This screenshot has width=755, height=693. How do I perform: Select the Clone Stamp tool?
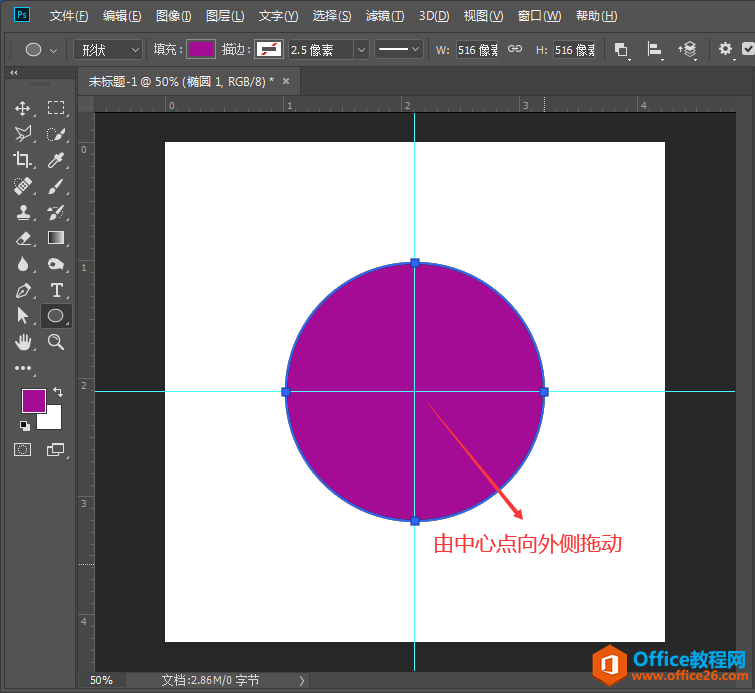23,212
